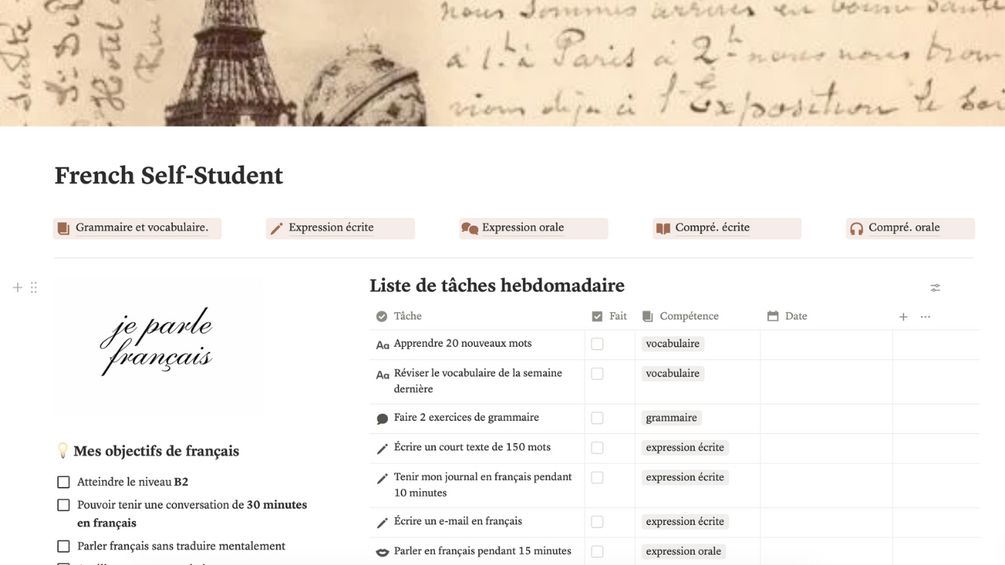
Task: Check Fait for Parler en français pendant 15 minutes
Action: (597, 551)
